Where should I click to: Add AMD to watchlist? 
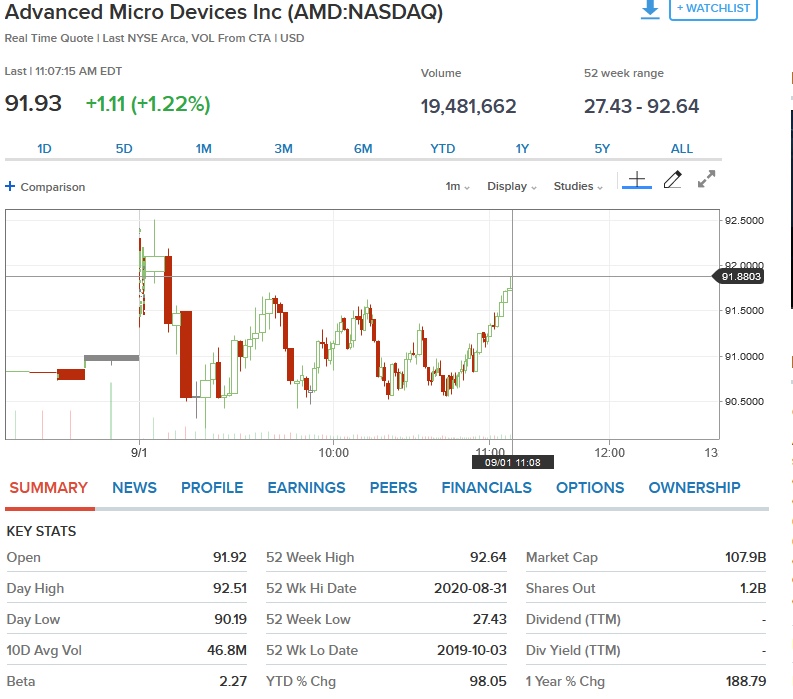click(x=713, y=9)
